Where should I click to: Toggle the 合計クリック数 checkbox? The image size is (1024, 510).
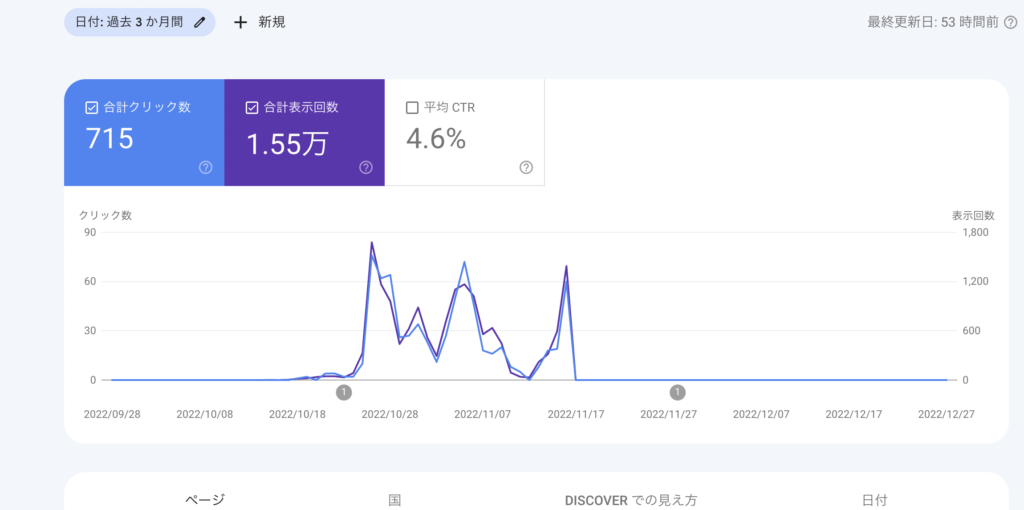(92, 108)
